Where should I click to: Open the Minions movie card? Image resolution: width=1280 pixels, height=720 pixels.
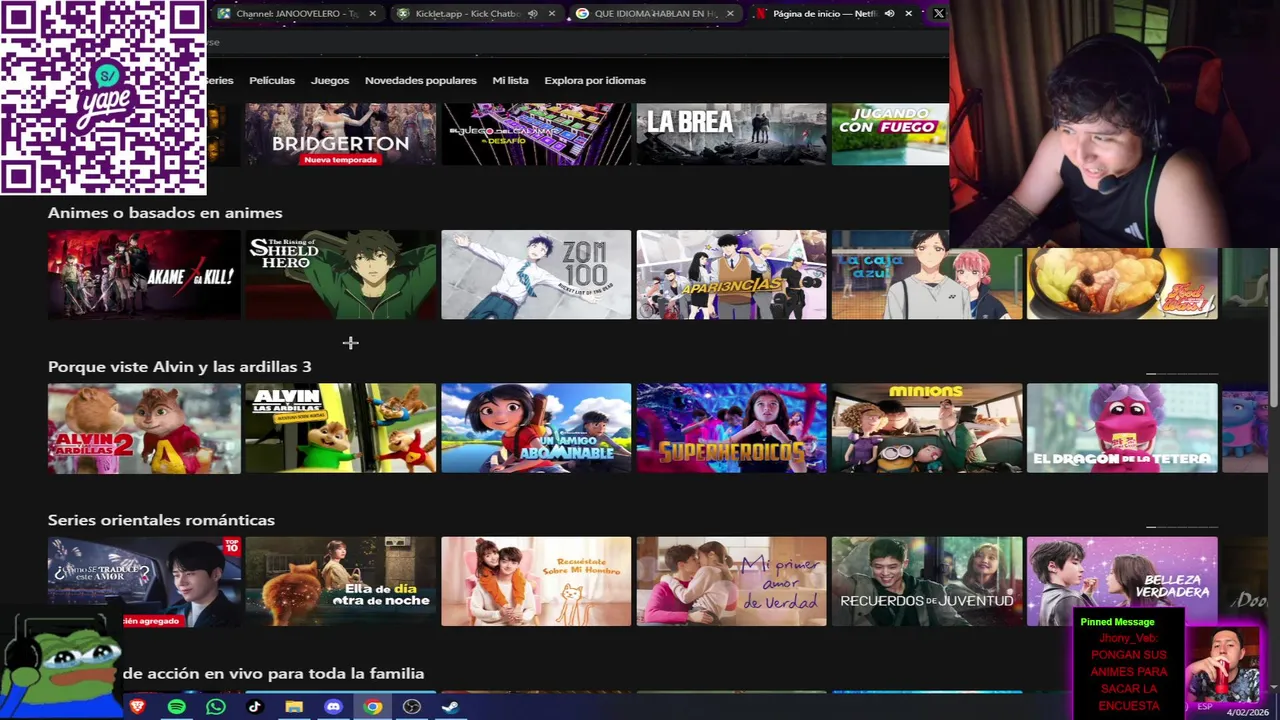pos(927,428)
